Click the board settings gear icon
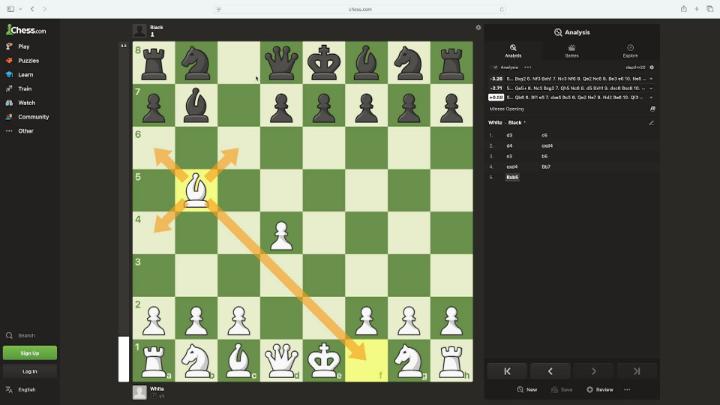 coord(478,28)
